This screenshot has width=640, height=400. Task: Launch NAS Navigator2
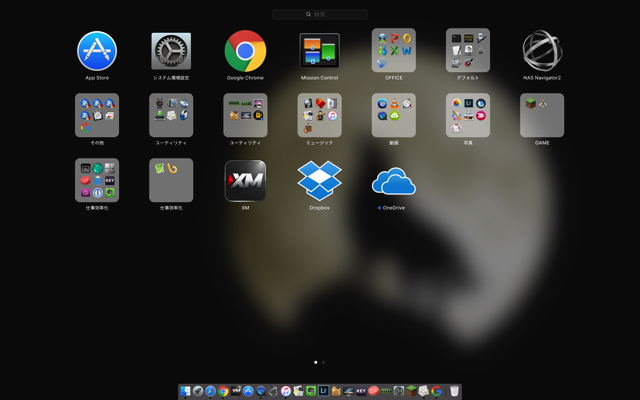[542, 51]
